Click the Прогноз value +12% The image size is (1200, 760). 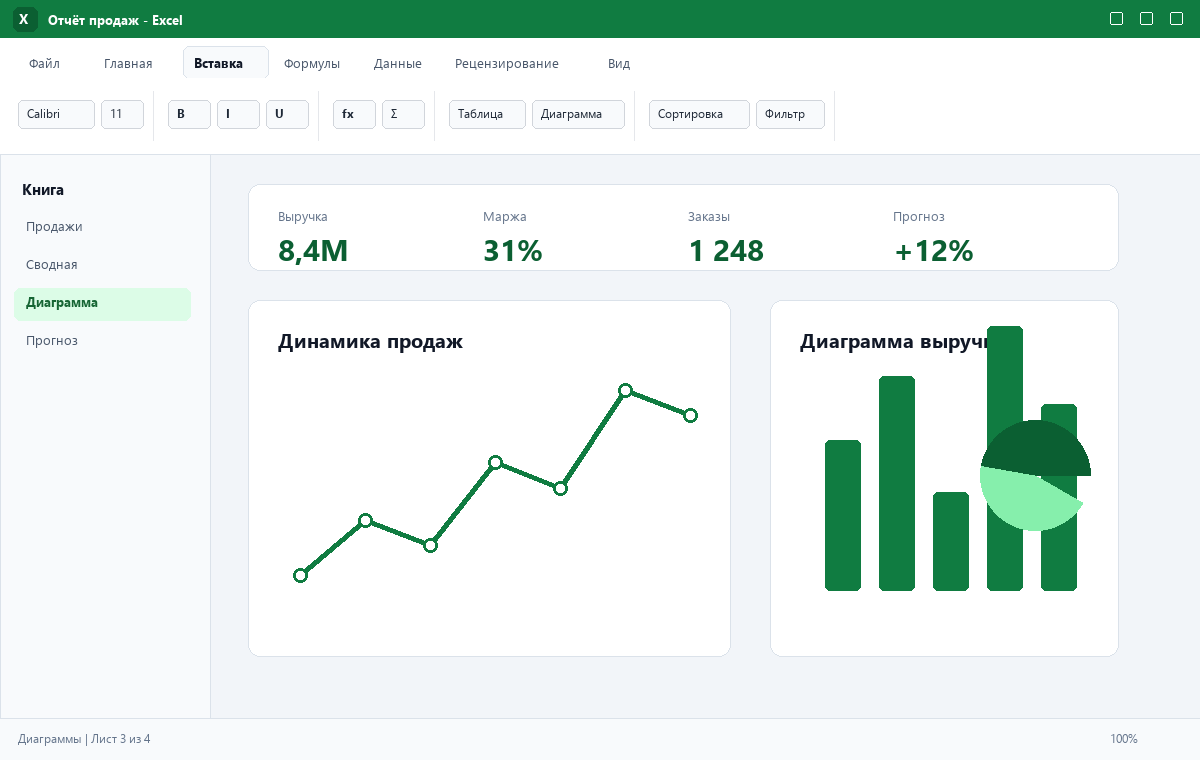point(933,251)
